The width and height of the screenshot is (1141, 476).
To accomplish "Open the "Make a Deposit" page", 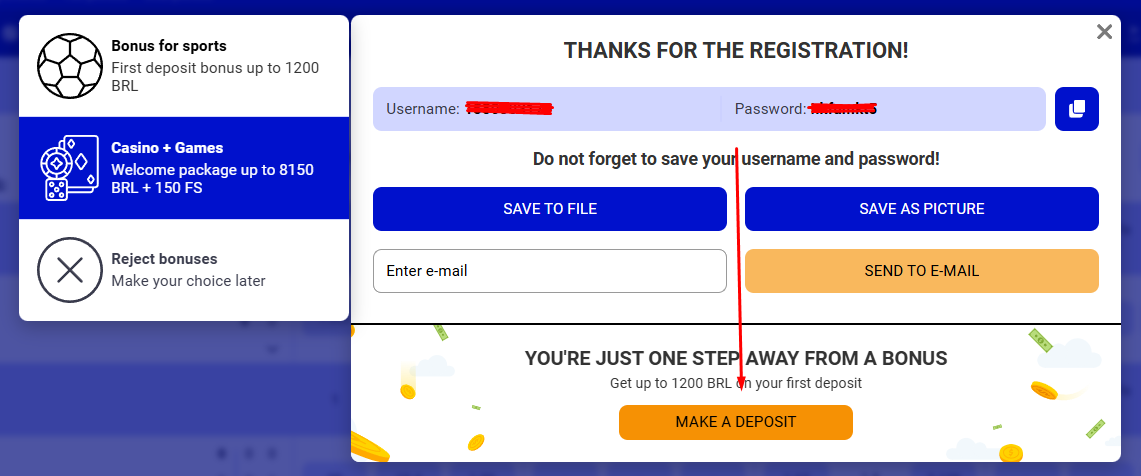I will click(x=735, y=422).
